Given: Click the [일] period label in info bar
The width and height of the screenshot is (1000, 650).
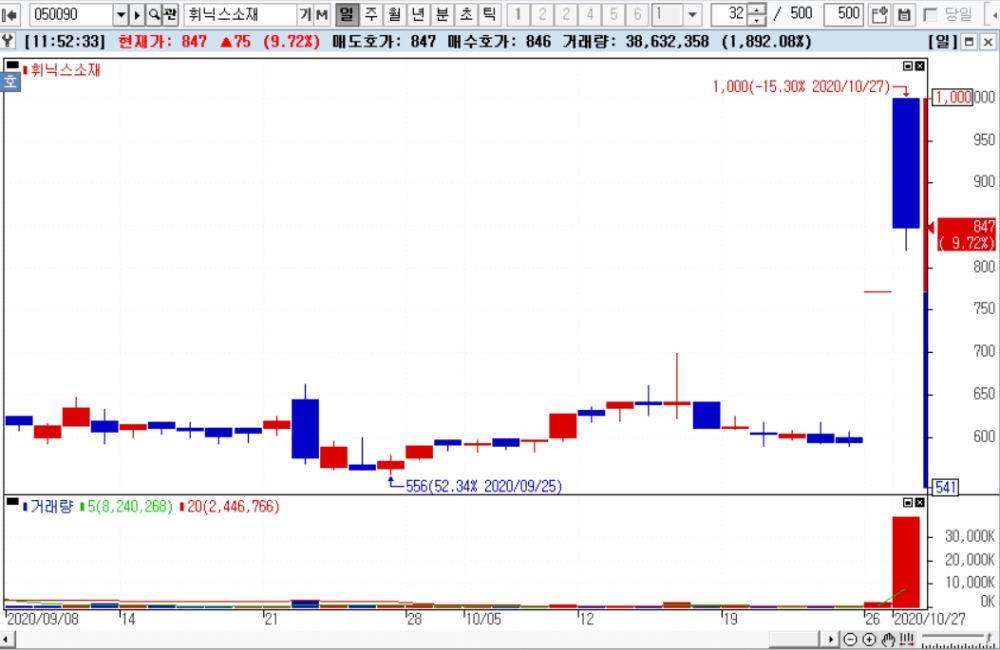Looking at the screenshot, I should (x=943, y=42).
